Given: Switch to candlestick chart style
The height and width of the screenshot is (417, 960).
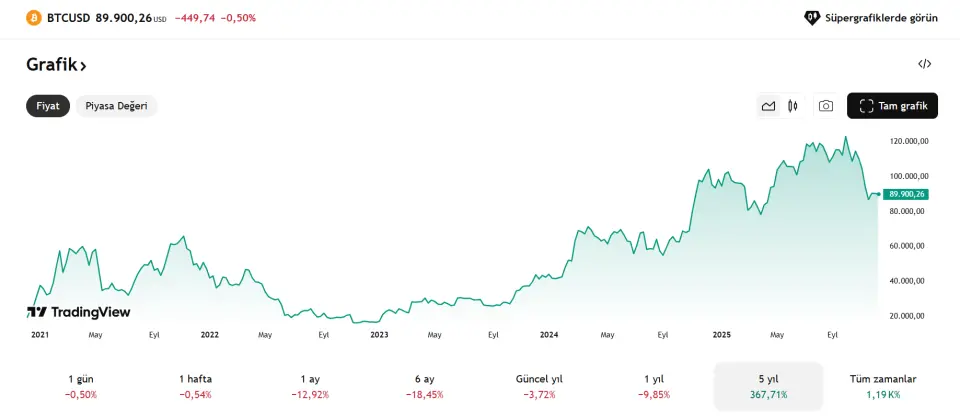Looking at the screenshot, I should (x=793, y=106).
